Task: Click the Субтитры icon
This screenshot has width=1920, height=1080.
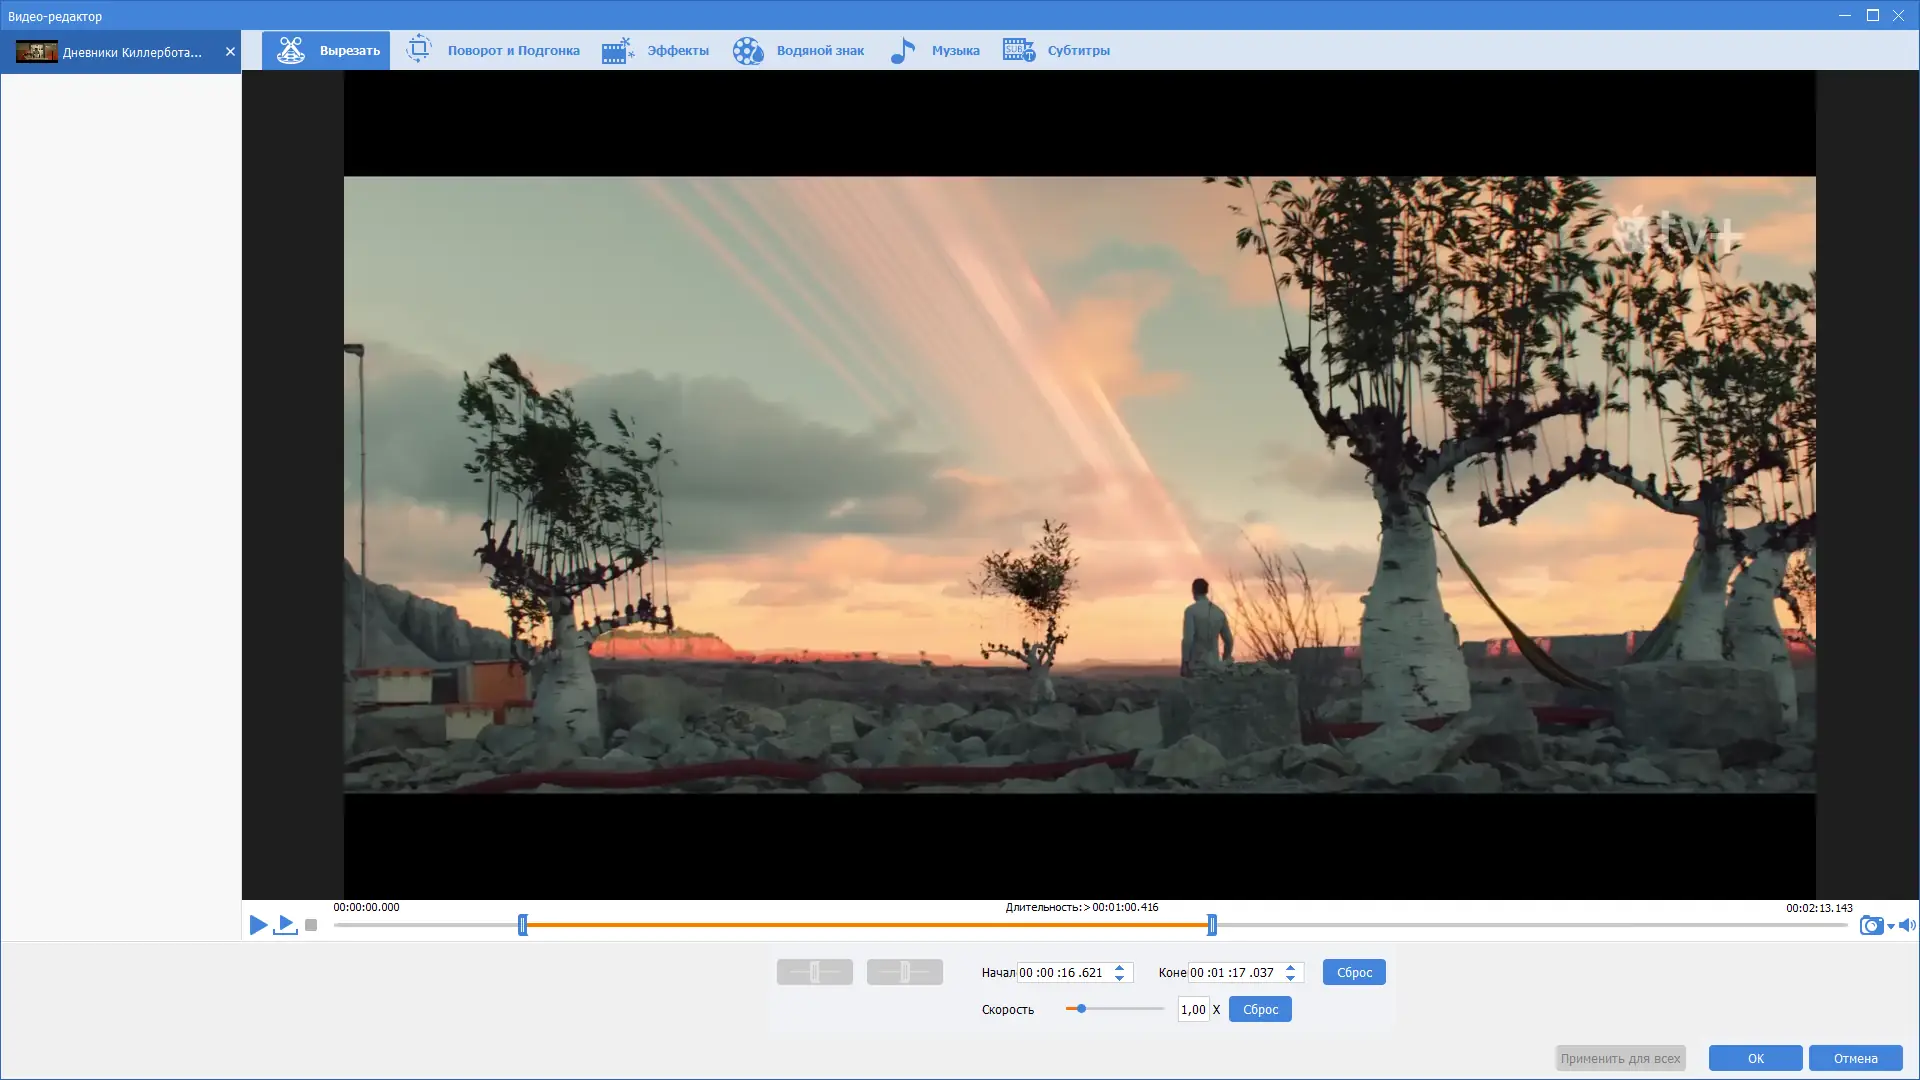Action: point(1018,50)
